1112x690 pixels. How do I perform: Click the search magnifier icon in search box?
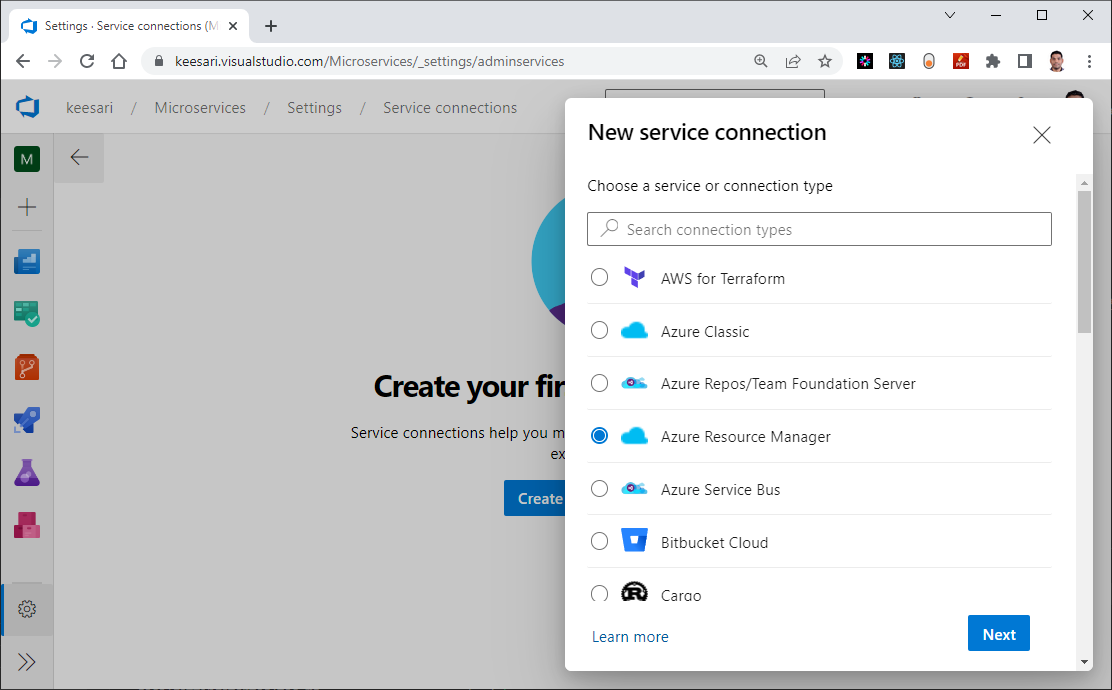pos(609,228)
